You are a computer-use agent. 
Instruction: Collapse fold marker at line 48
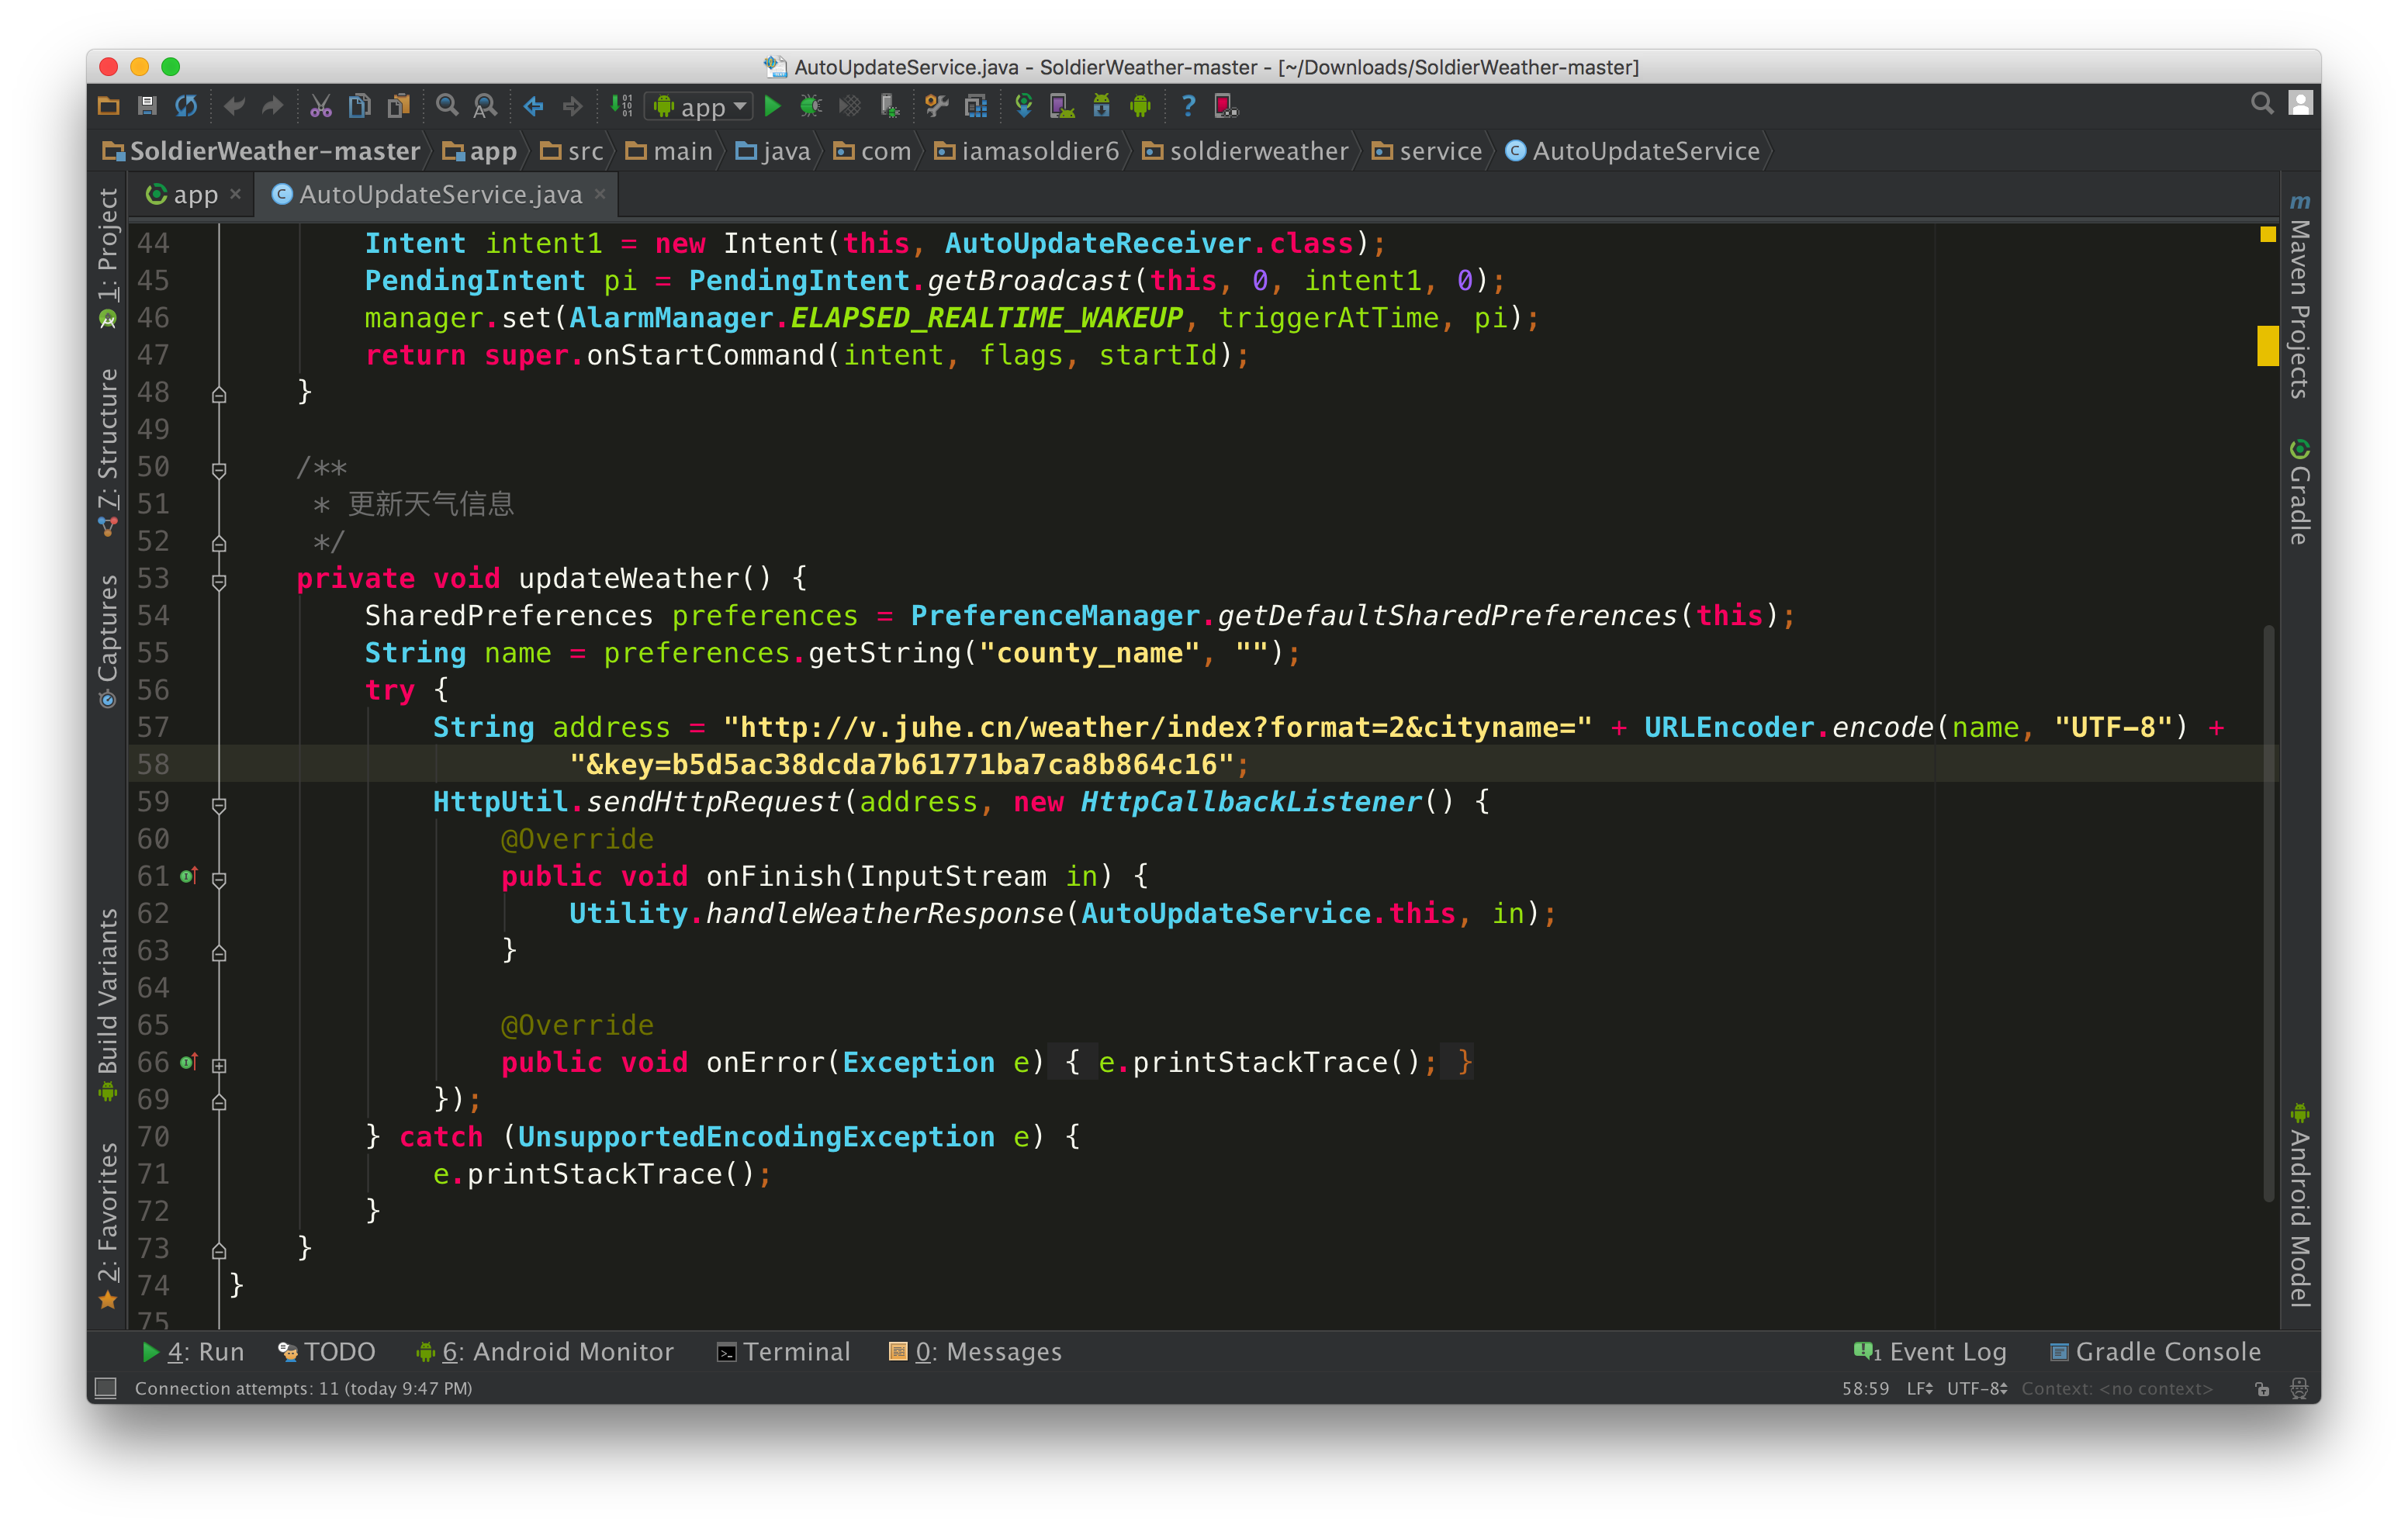coord(219,394)
